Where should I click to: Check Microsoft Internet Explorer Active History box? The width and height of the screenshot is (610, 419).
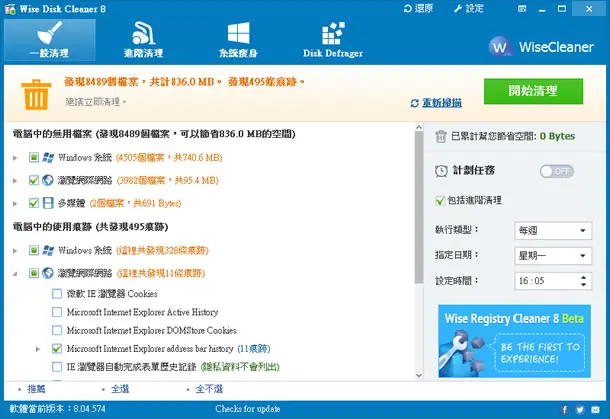click(x=57, y=312)
